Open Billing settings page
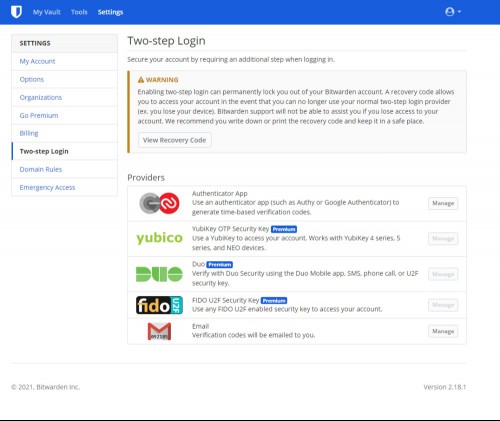This screenshot has height=421, width=500. coord(64,133)
